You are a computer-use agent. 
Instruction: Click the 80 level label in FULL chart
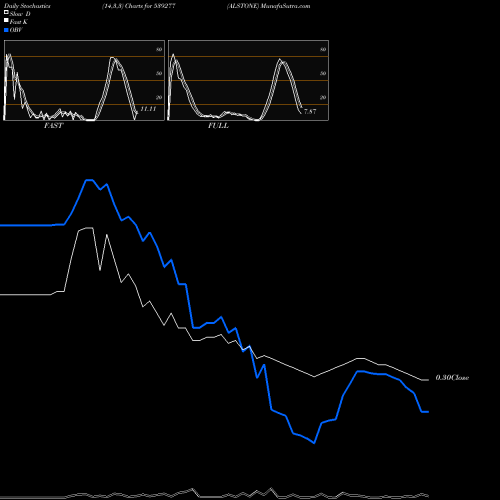click(x=323, y=49)
